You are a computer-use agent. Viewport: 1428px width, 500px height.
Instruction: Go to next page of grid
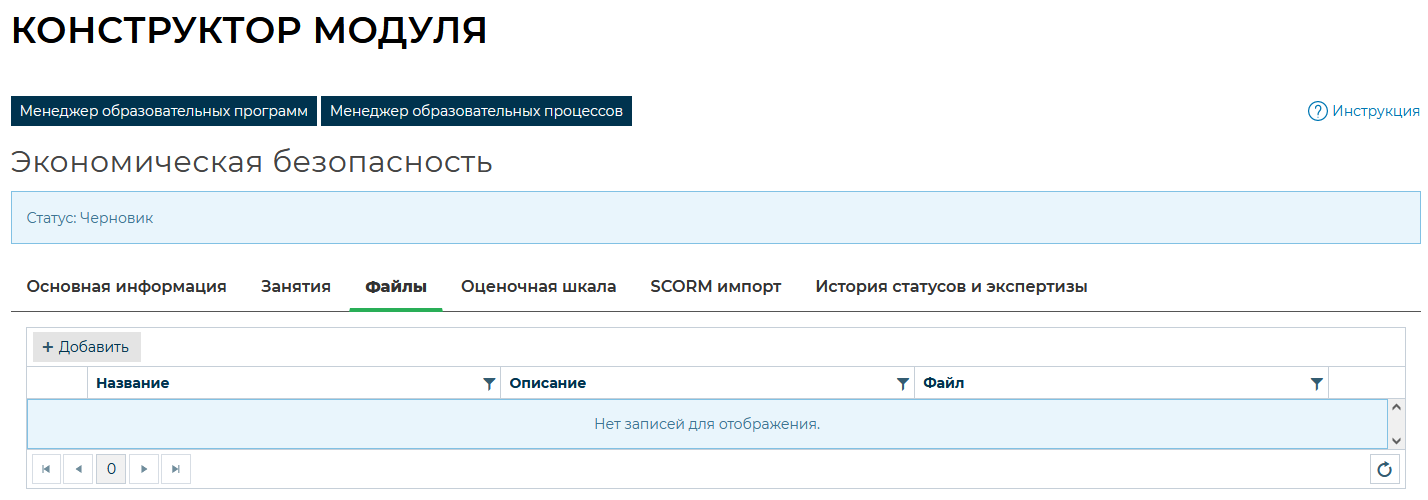pyautogui.click(x=144, y=469)
